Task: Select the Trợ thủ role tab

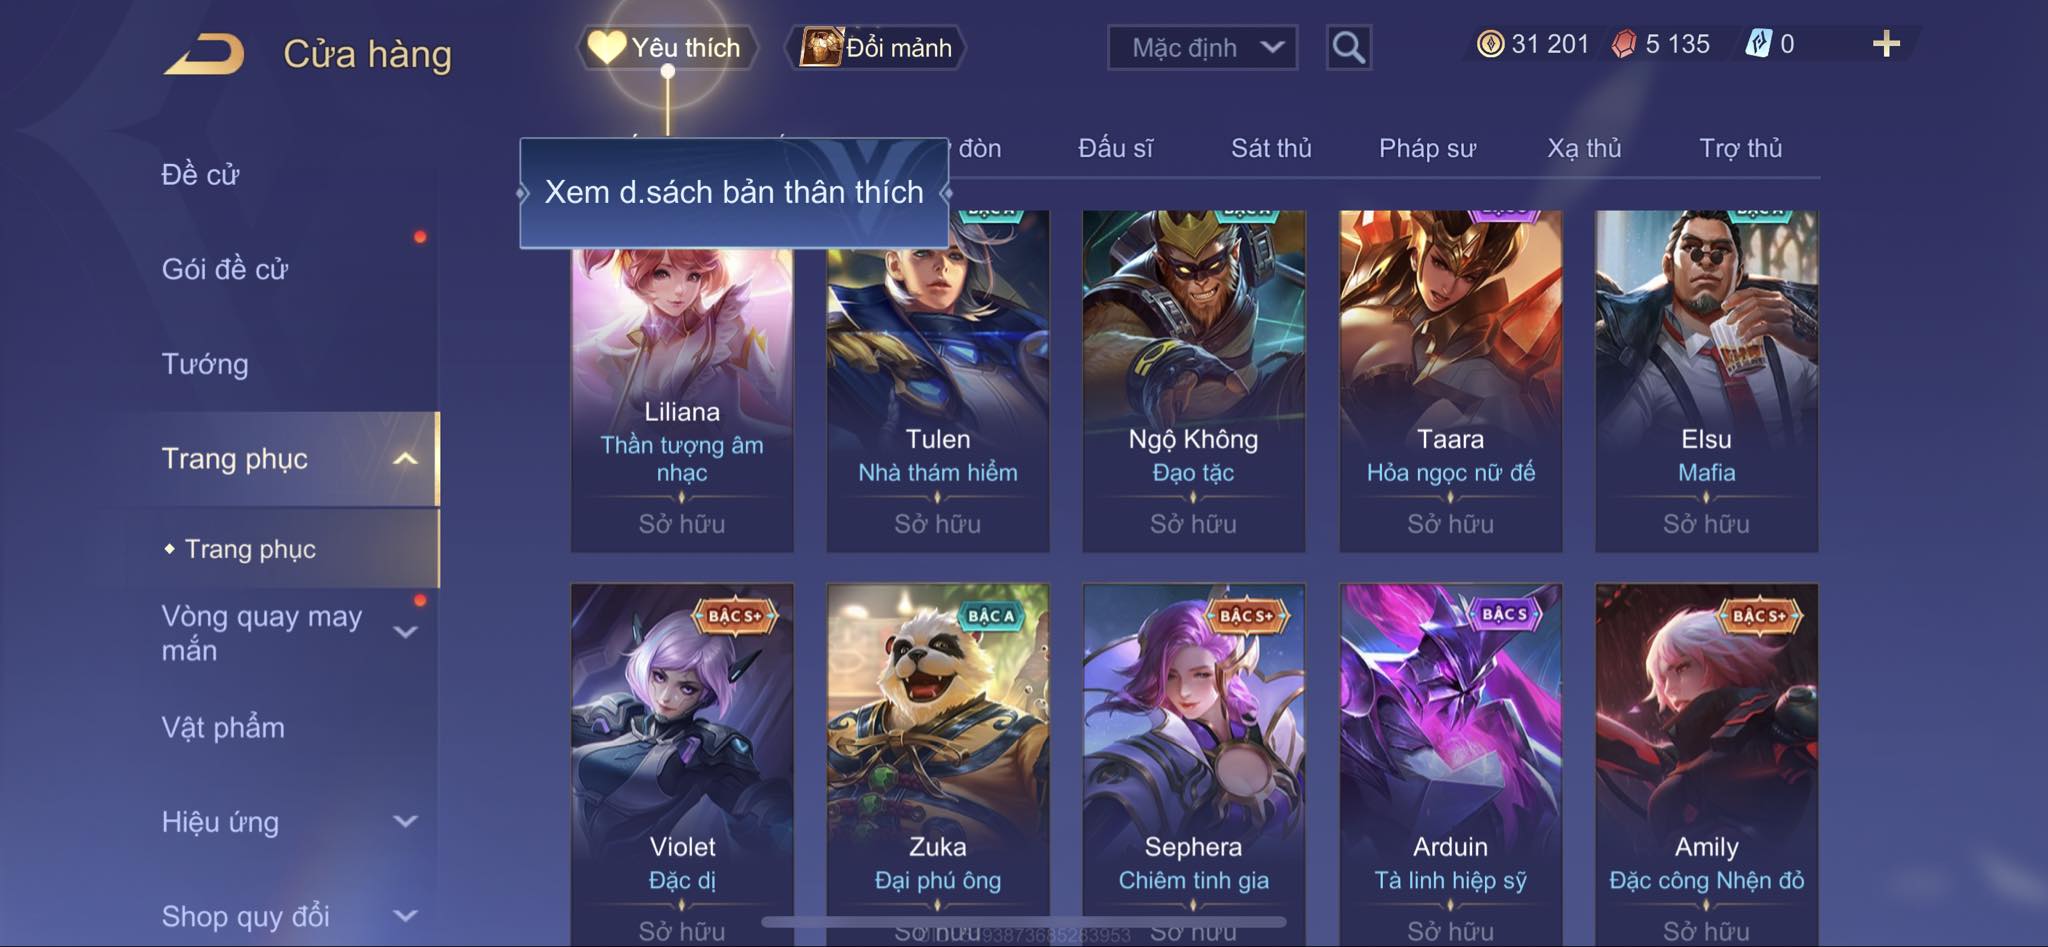Action: 1740,148
